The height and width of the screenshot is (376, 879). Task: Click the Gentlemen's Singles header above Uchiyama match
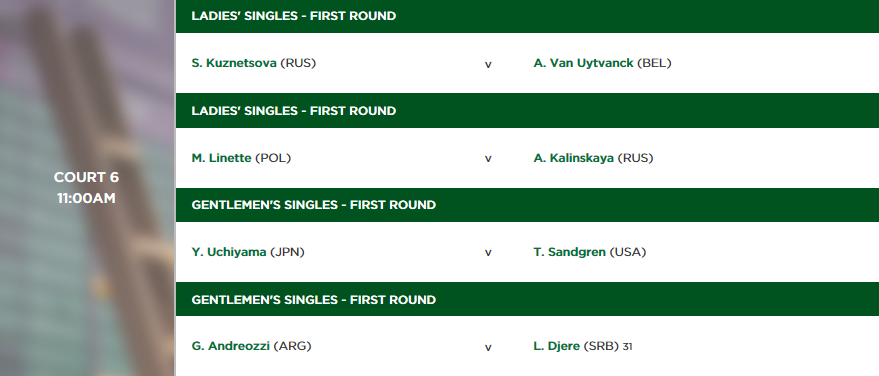[x=527, y=205]
